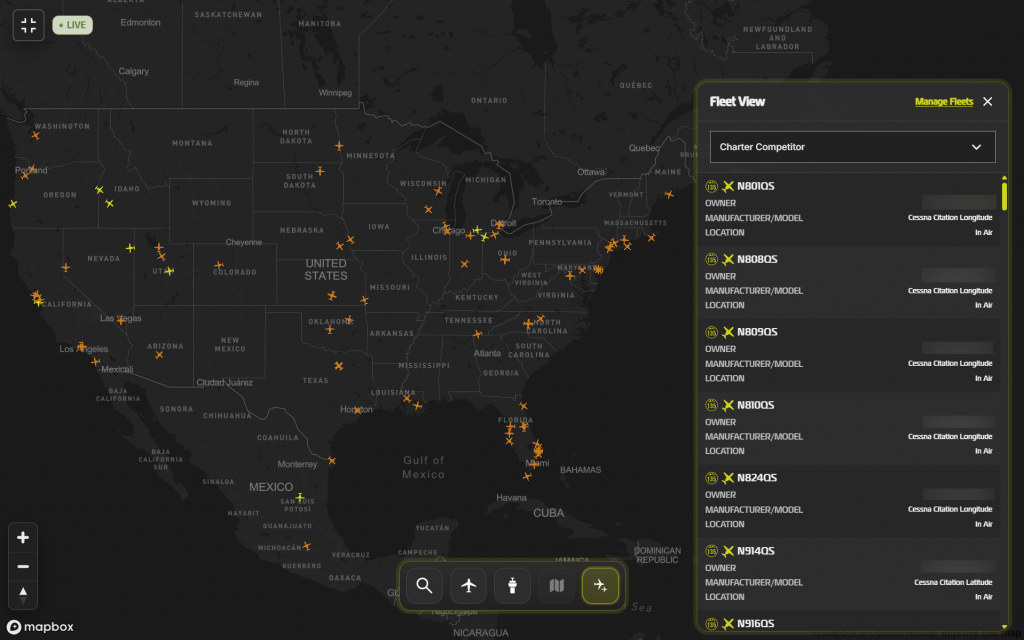Toggle the Fleet View toolbar button
Screen dimensions: 1024x640
600,586
